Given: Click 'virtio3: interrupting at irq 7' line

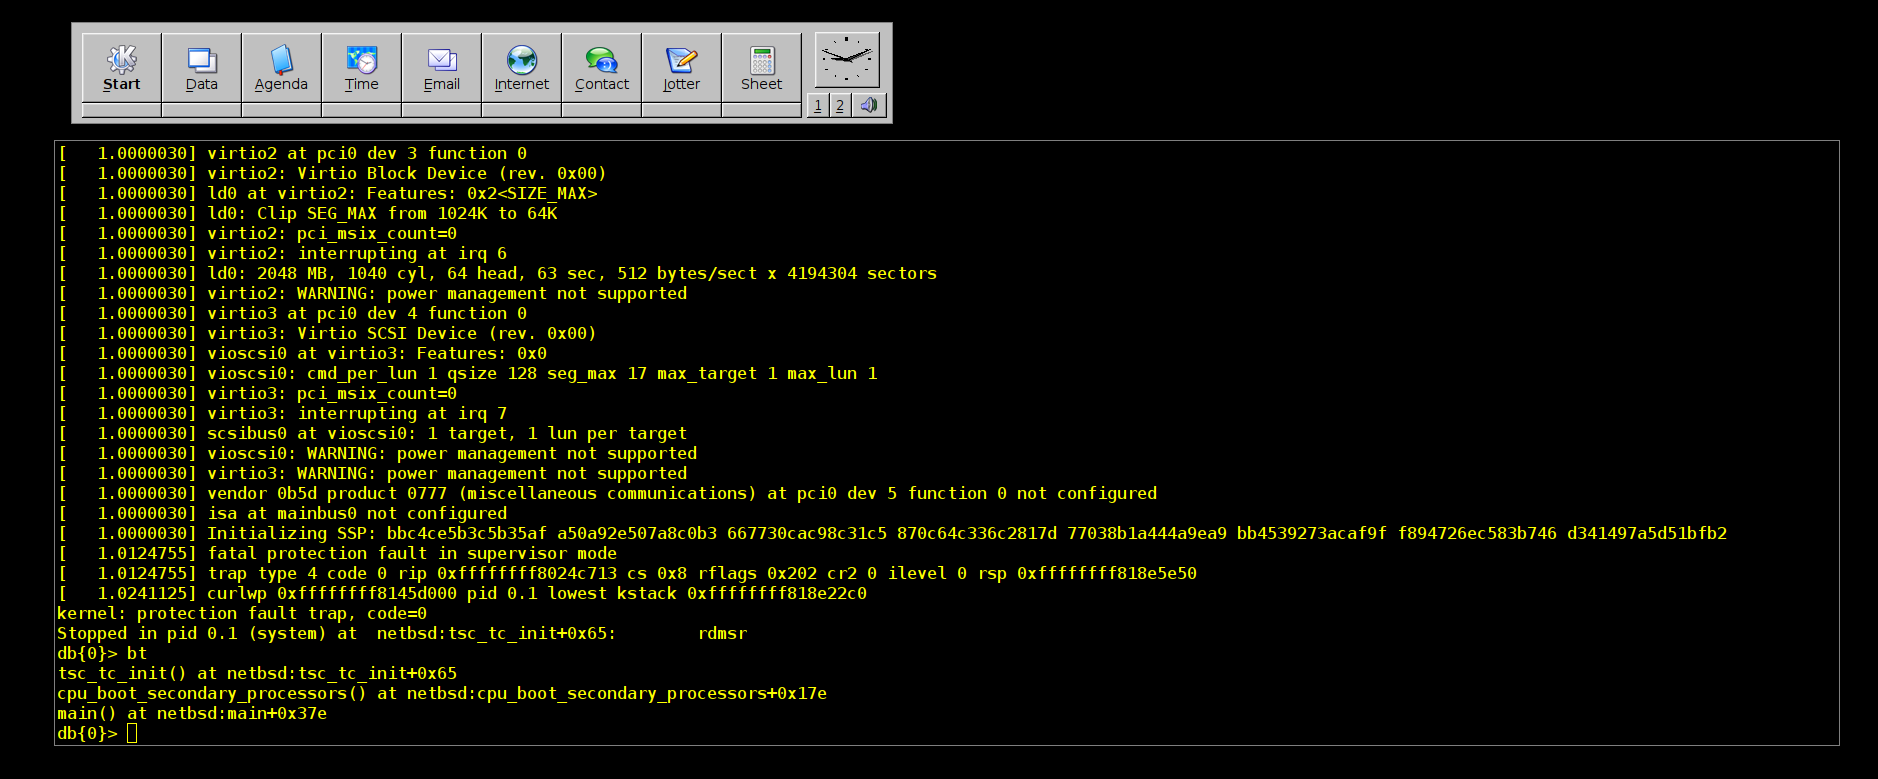Looking at the screenshot, I should (x=282, y=413).
